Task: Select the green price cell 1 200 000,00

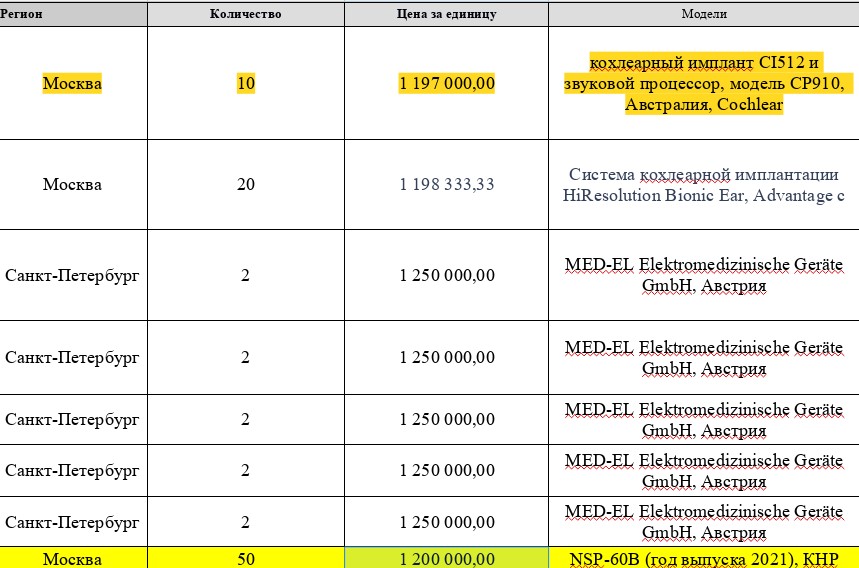Action: [x=446, y=558]
